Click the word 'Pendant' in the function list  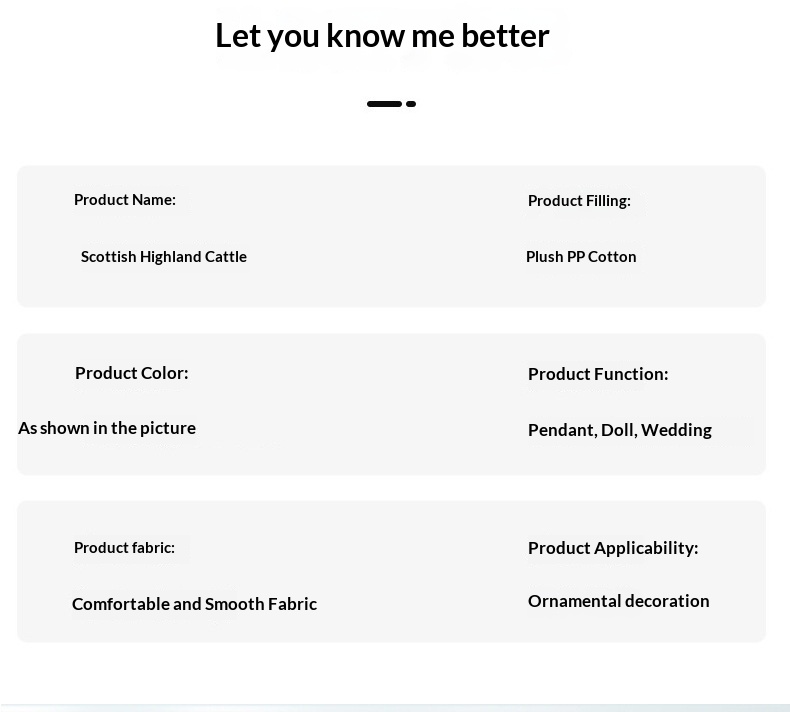pyautogui.click(x=562, y=430)
